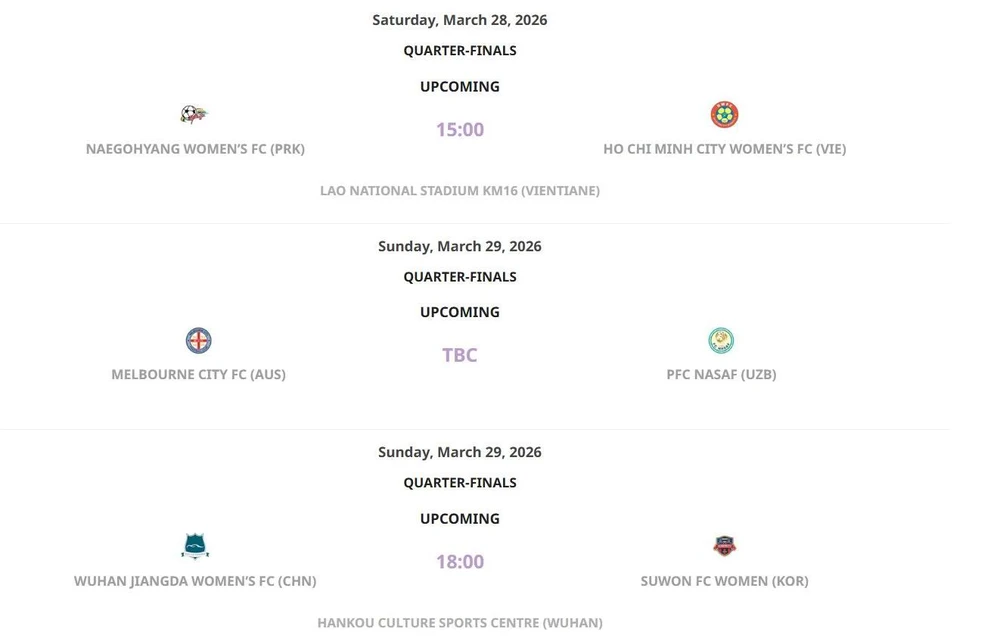1000x638 pixels.
Task: Open Ho Chi Minh City Women's FC (VIE) link
Action: tap(724, 149)
